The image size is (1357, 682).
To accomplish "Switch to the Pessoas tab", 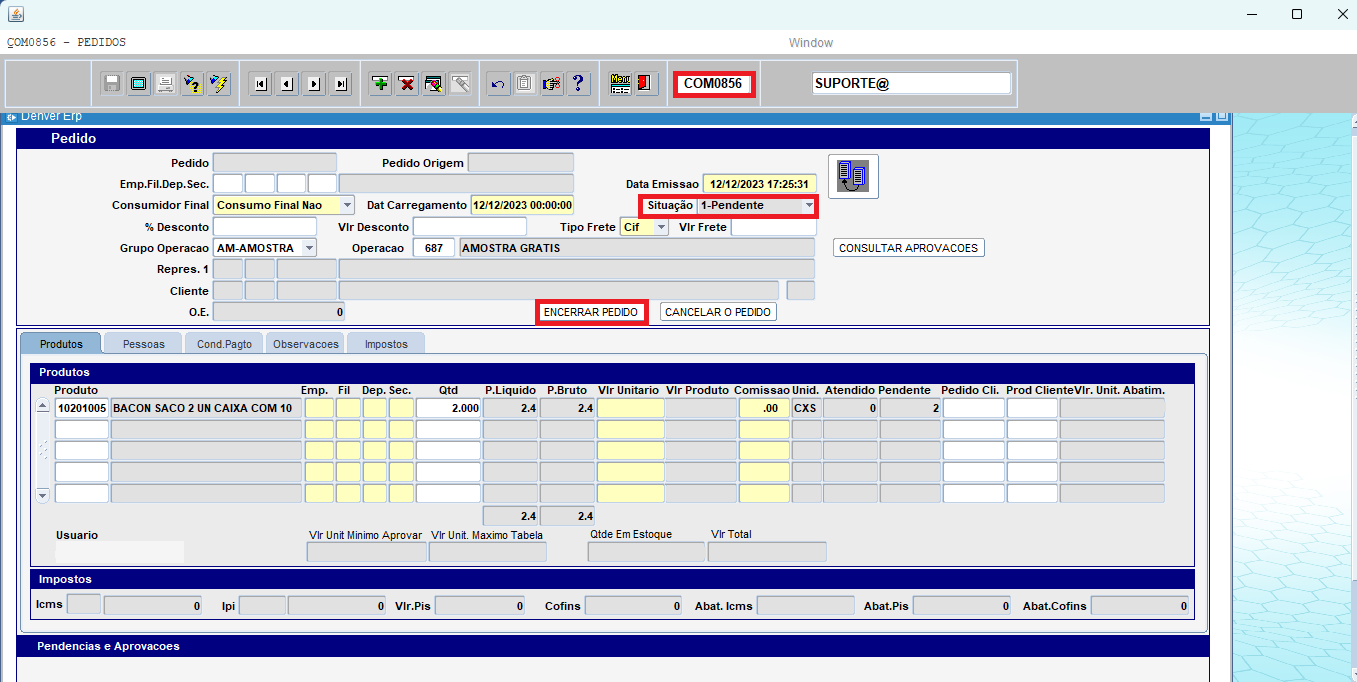I will (x=143, y=343).
